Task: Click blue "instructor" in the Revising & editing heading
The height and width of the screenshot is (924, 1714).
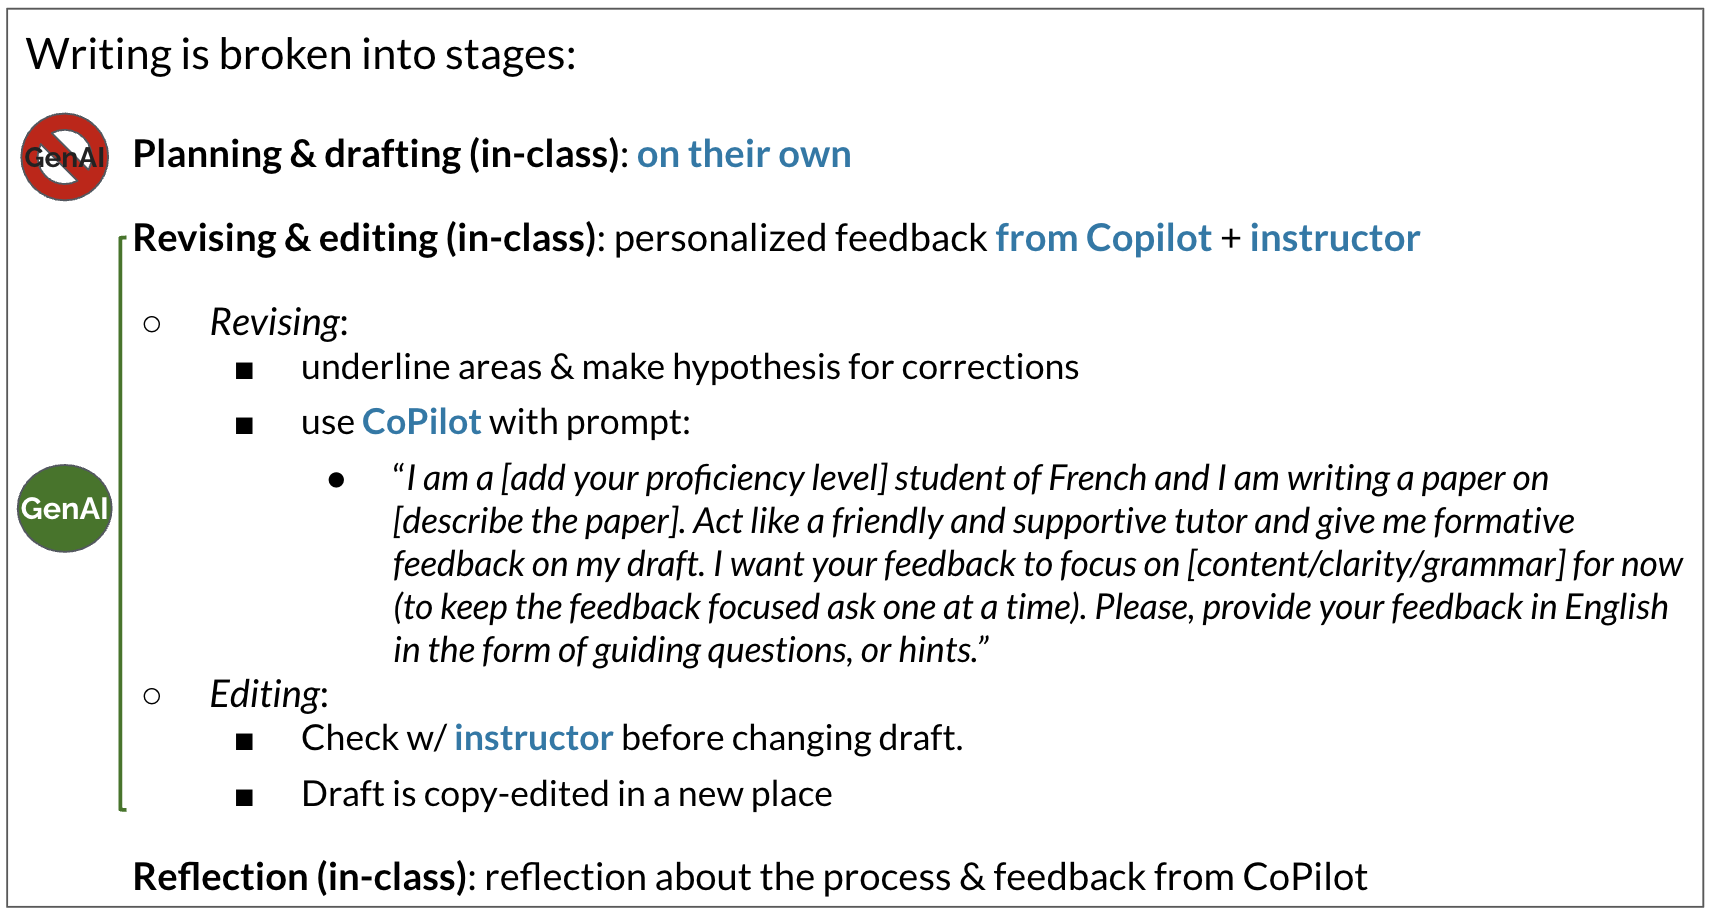Action: tap(1334, 238)
